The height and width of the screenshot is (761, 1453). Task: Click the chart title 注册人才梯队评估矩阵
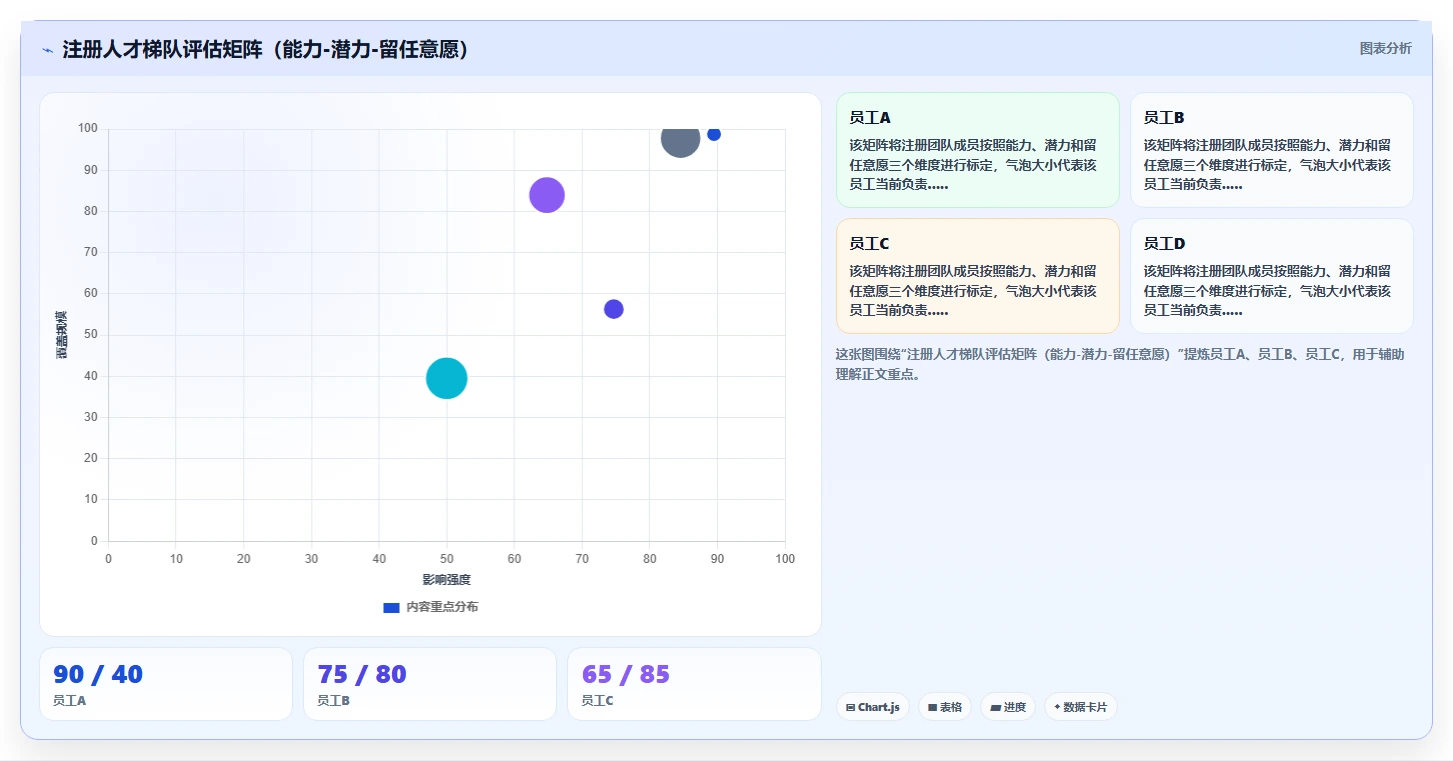tap(265, 49)
